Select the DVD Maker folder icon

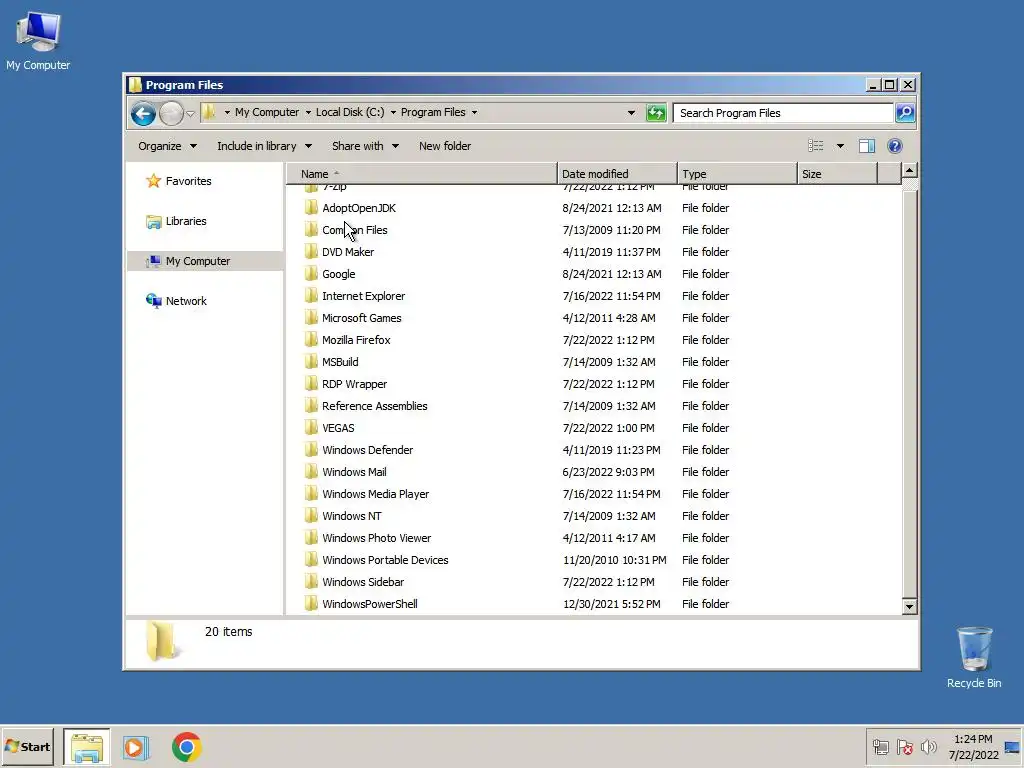pyautogui.click(x=311, y=251)
